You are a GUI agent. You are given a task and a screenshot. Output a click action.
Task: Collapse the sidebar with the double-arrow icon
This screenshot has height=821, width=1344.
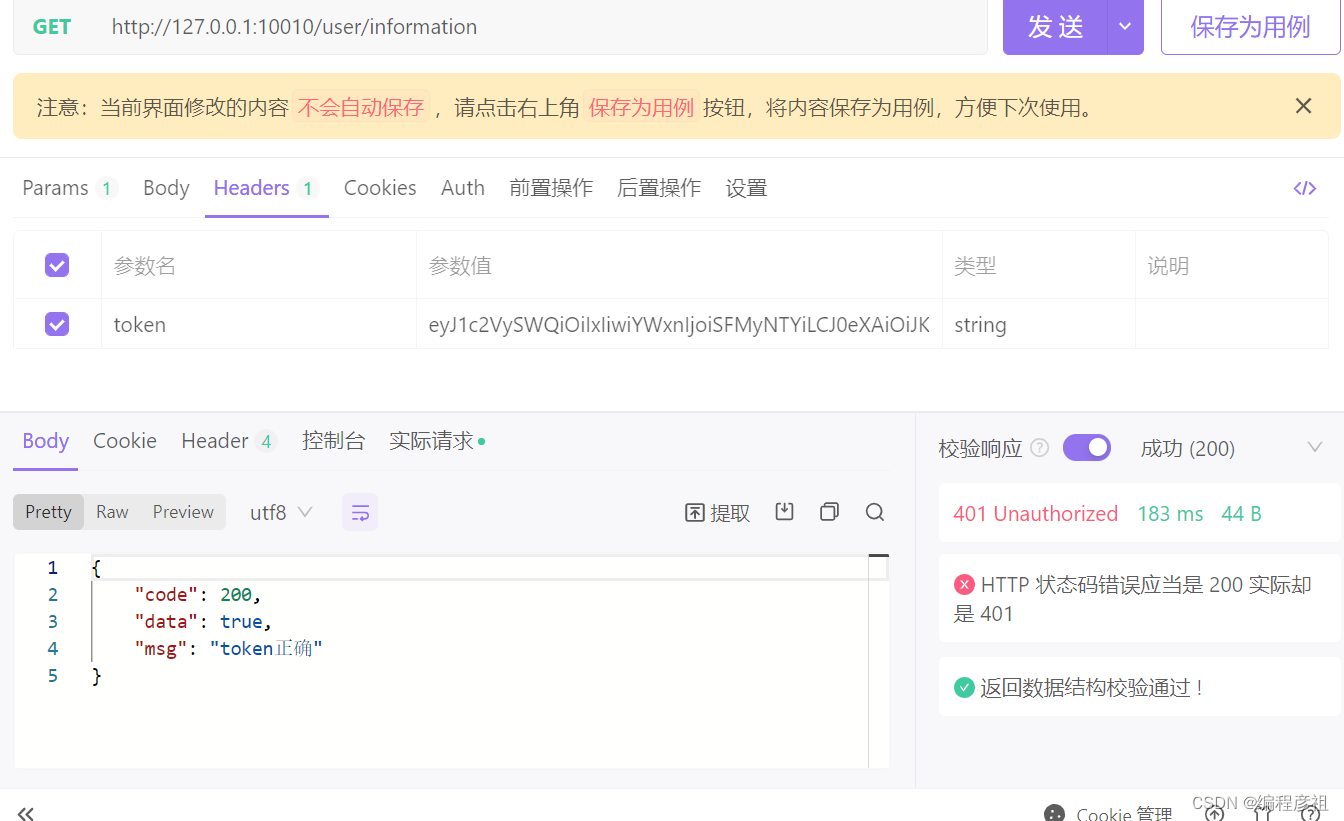pos(25,813)
